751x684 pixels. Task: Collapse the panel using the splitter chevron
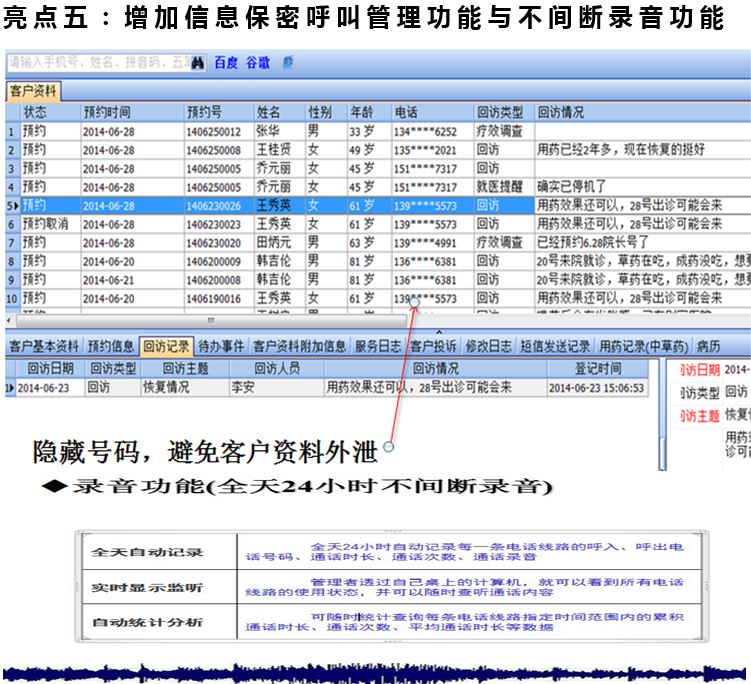(x=437, y=332)
